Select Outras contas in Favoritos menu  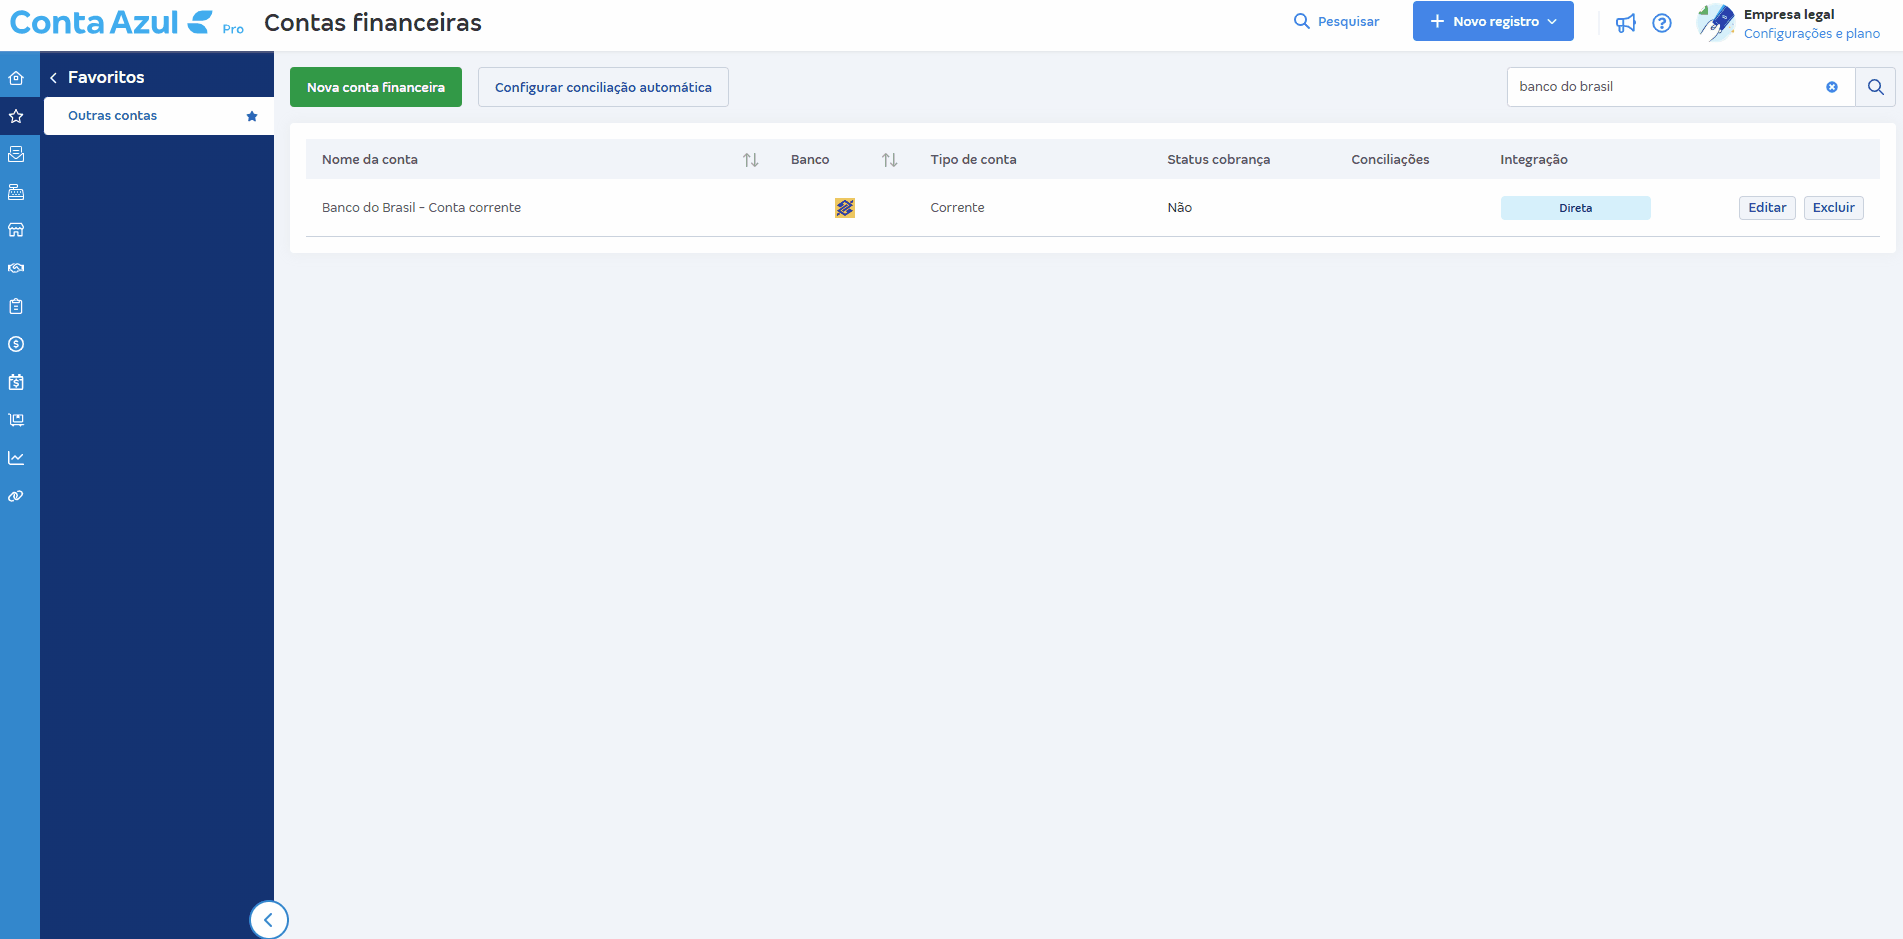pos(111,116)
